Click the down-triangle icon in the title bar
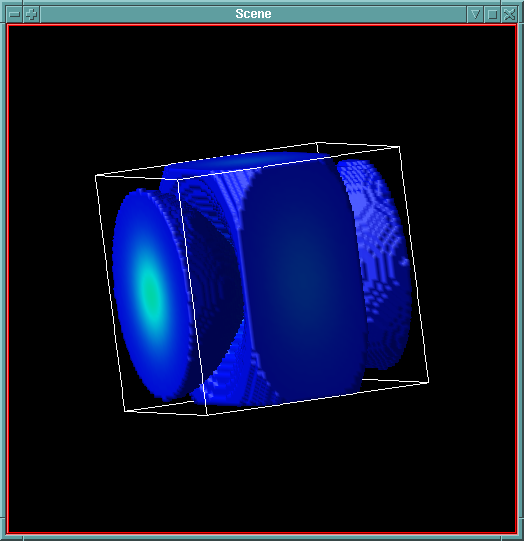524x541 pixels. point(475,14)
